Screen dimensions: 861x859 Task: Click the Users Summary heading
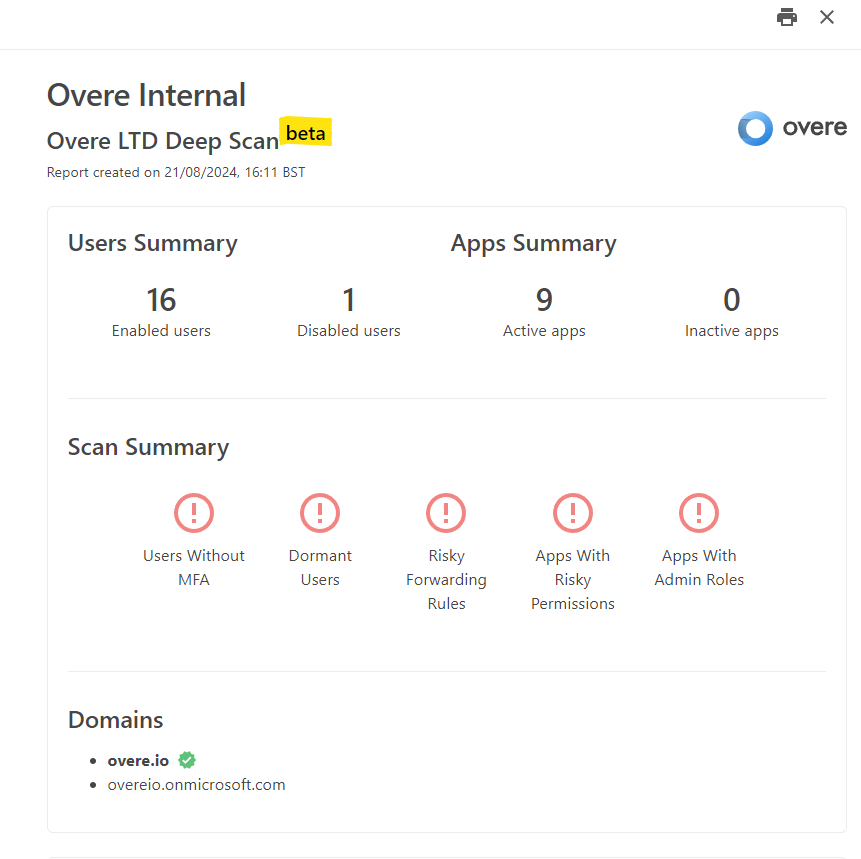153,243
